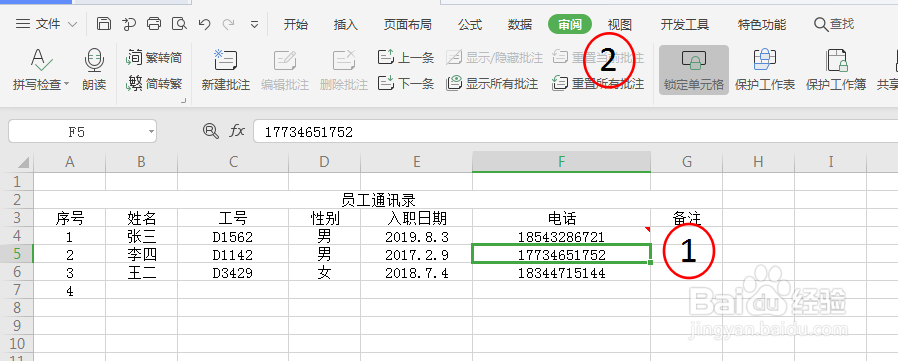The image size is (898, 361).
Task: Click the 入职日期 header cell
Action: pos(416,218)
